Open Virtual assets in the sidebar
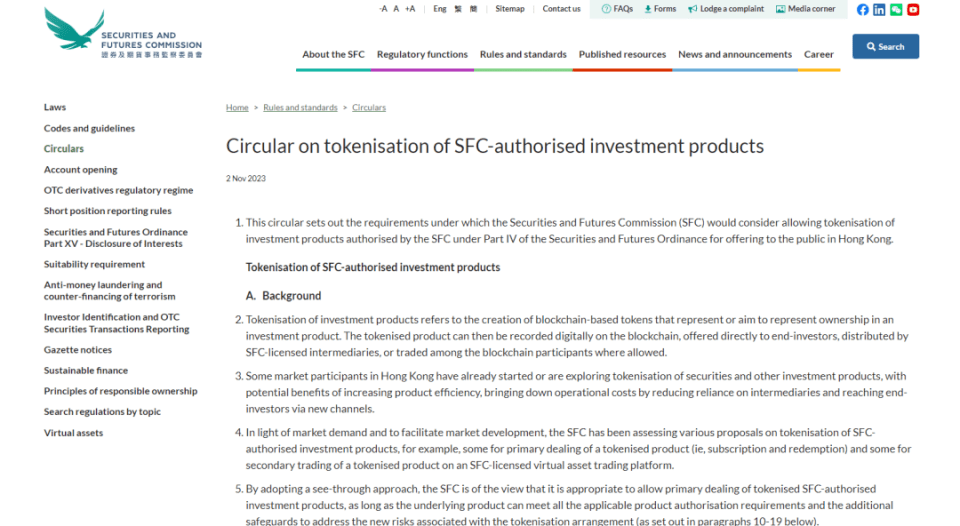The image size is (960, 526). 73,433
